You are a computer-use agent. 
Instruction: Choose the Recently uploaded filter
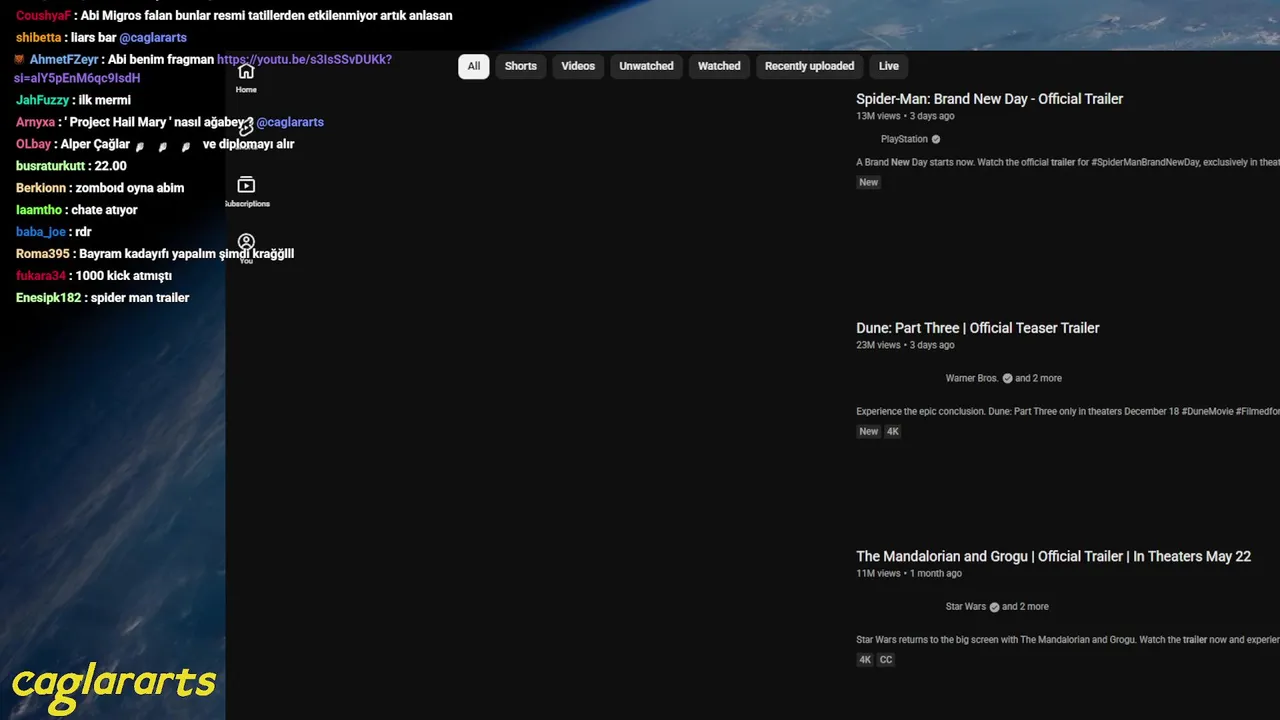tap(809, 66)
